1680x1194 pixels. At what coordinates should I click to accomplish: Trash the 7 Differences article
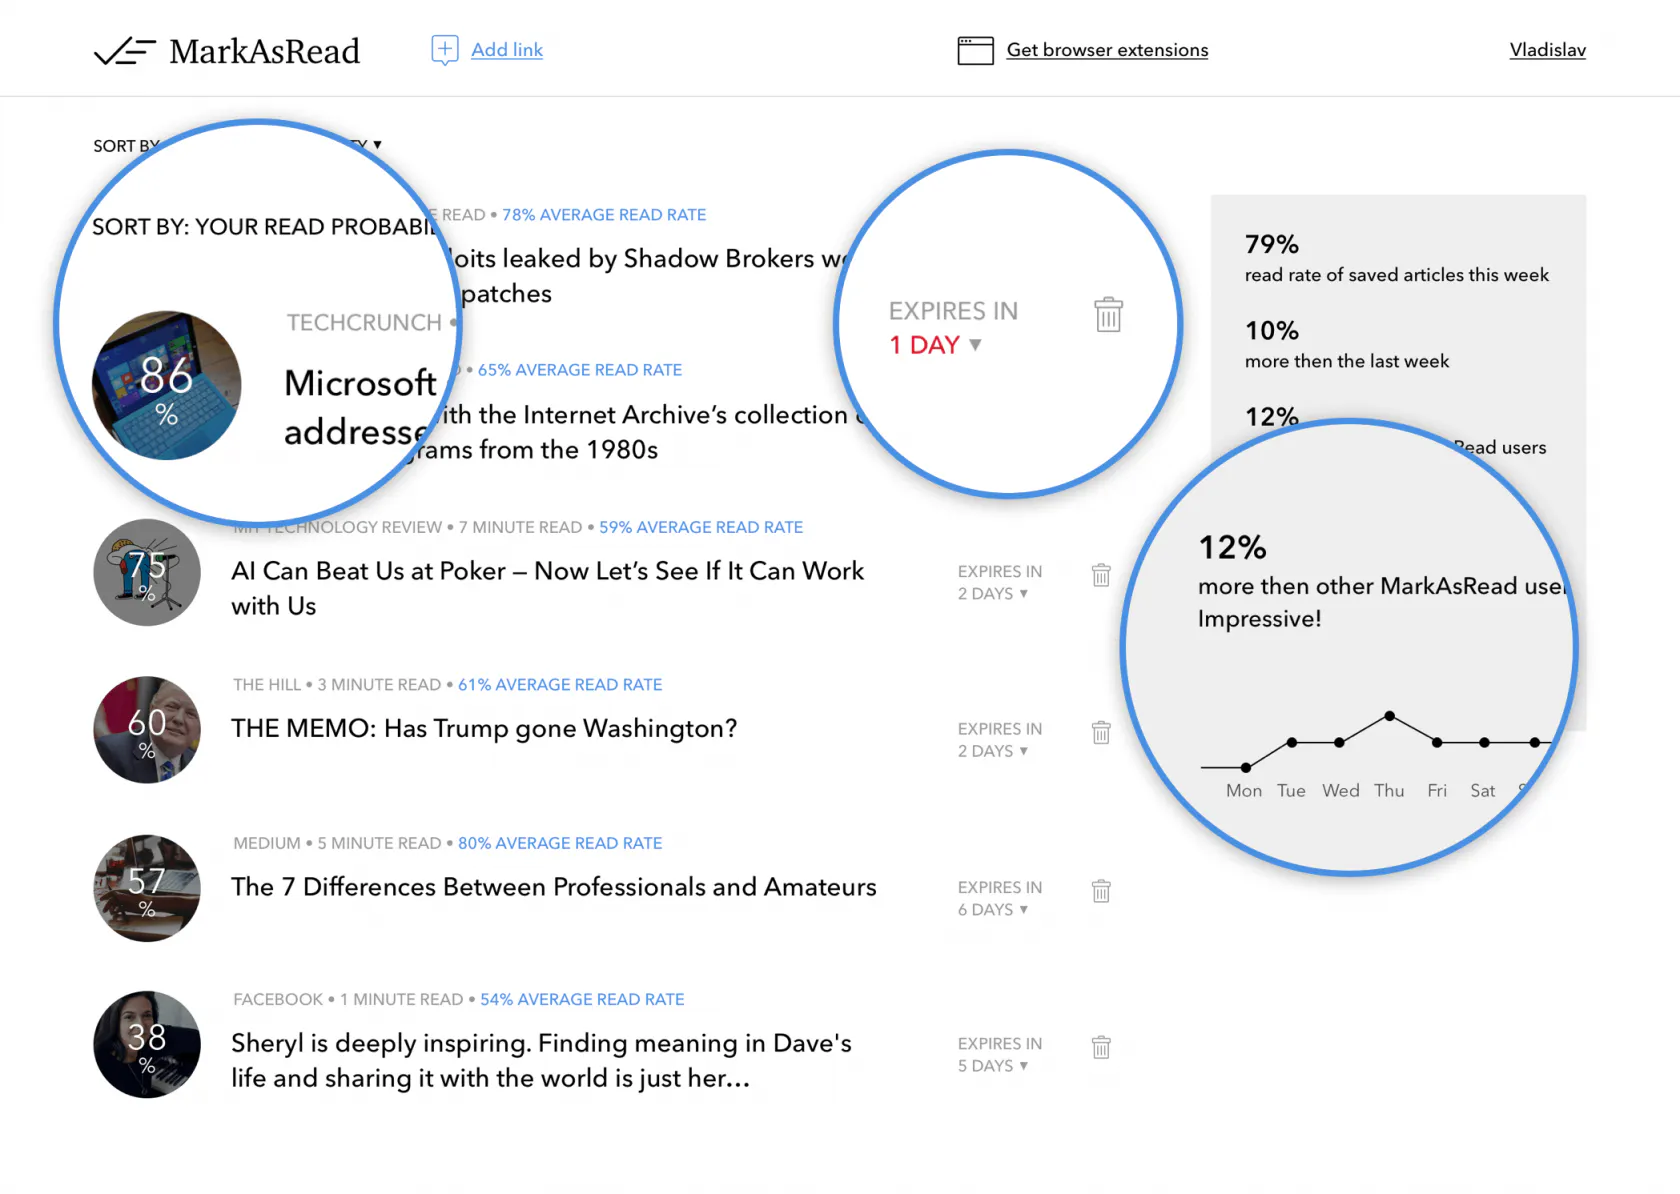coord(1101,890)
